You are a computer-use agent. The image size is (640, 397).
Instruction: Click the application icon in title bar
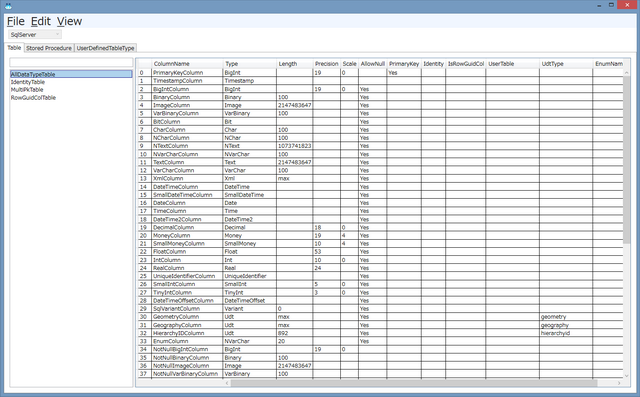[x=8, y=6]
